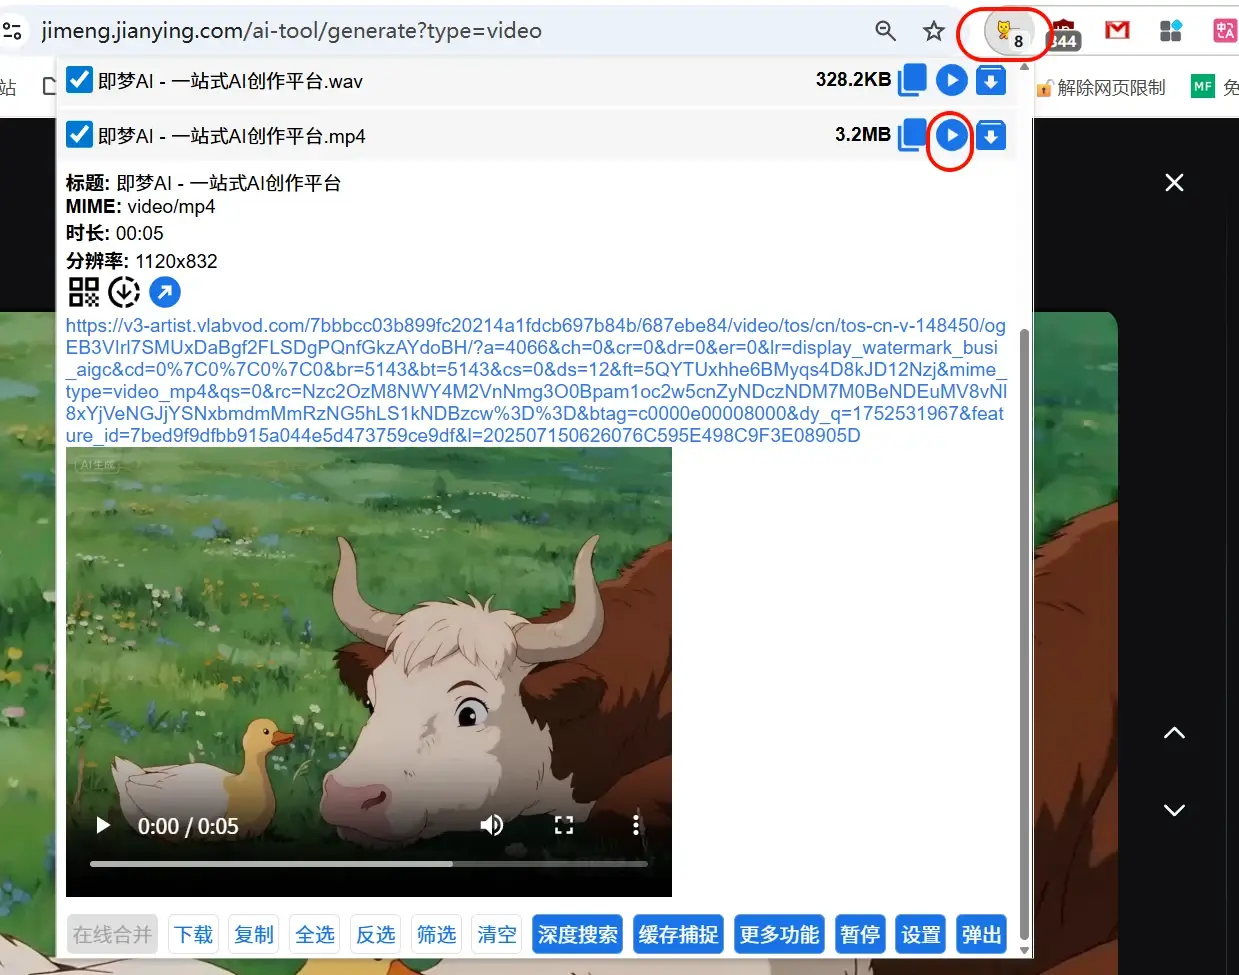Click the 筛选 button

point(436,934)
